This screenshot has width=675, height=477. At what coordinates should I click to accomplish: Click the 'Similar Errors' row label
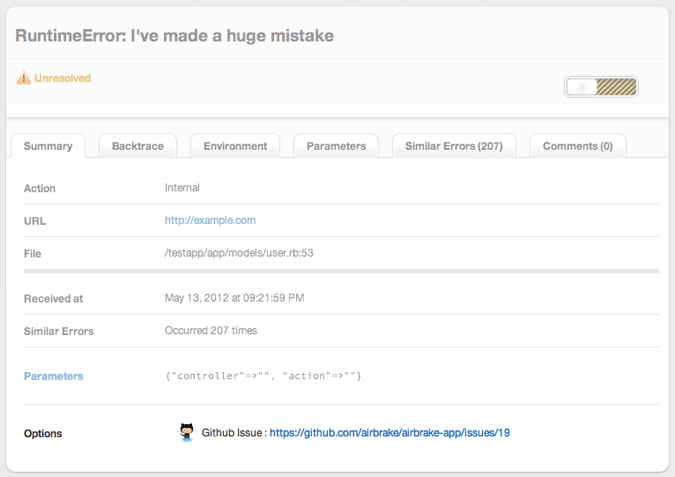point(59,331)
